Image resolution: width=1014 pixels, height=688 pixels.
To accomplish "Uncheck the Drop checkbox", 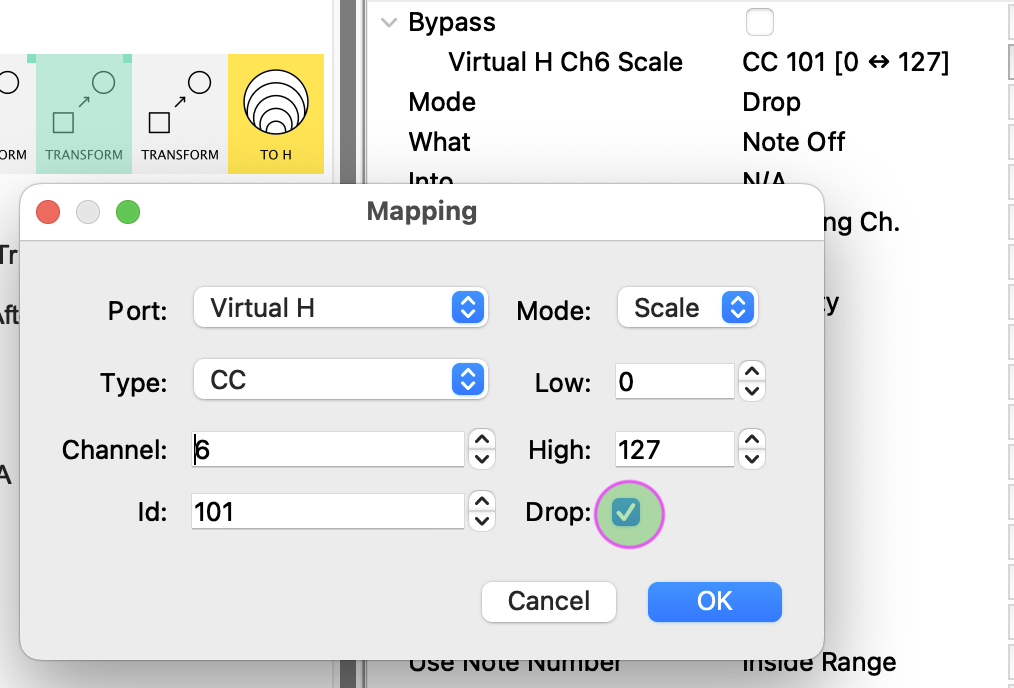I will (x=627, y=513).
